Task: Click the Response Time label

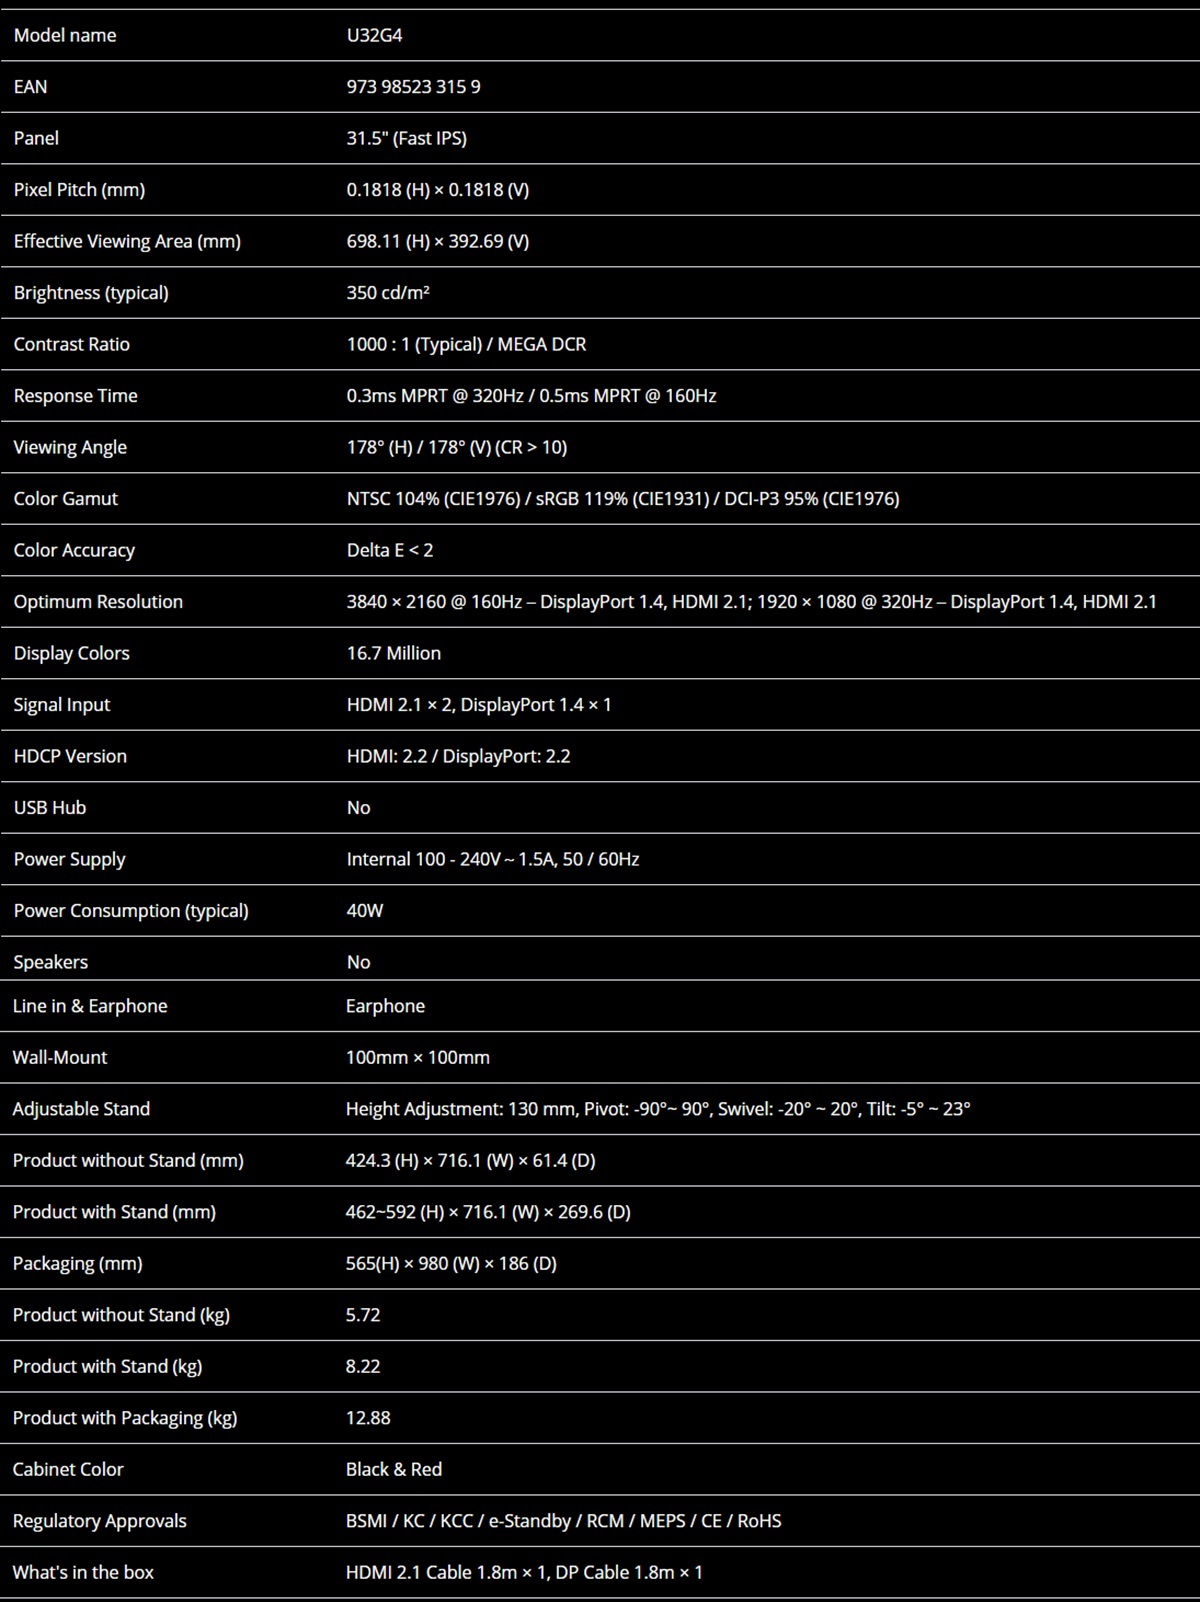Action: pos(75,396)
